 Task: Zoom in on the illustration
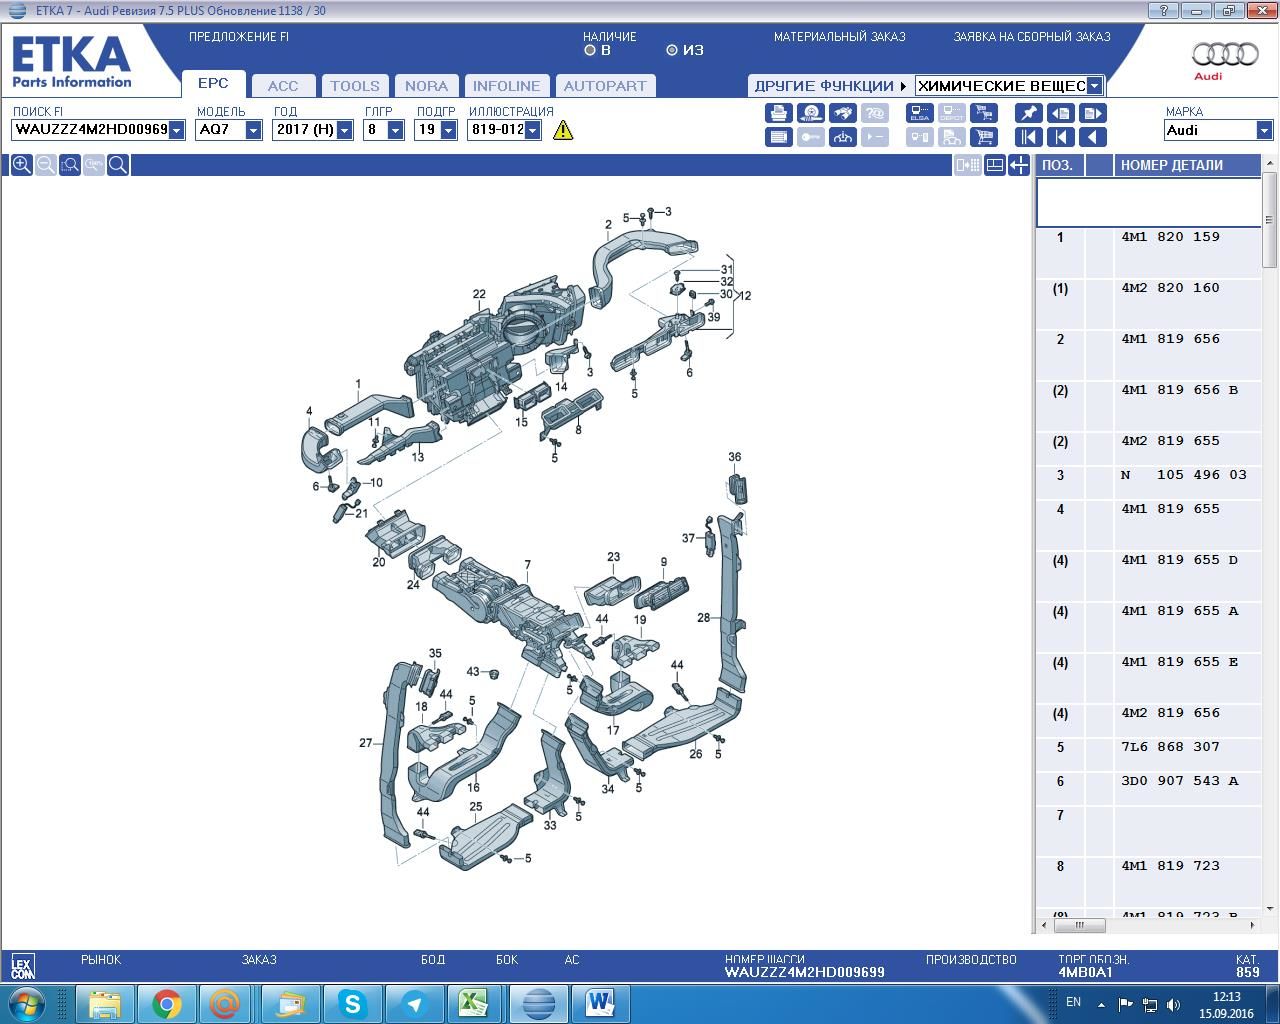click(x=21, y=165)
